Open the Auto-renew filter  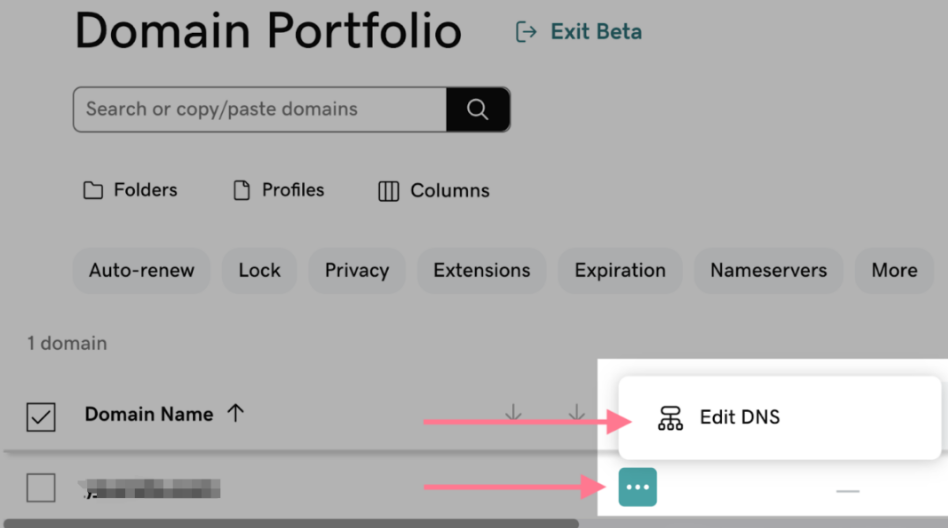pyautogui.click(x=141, y=271)
